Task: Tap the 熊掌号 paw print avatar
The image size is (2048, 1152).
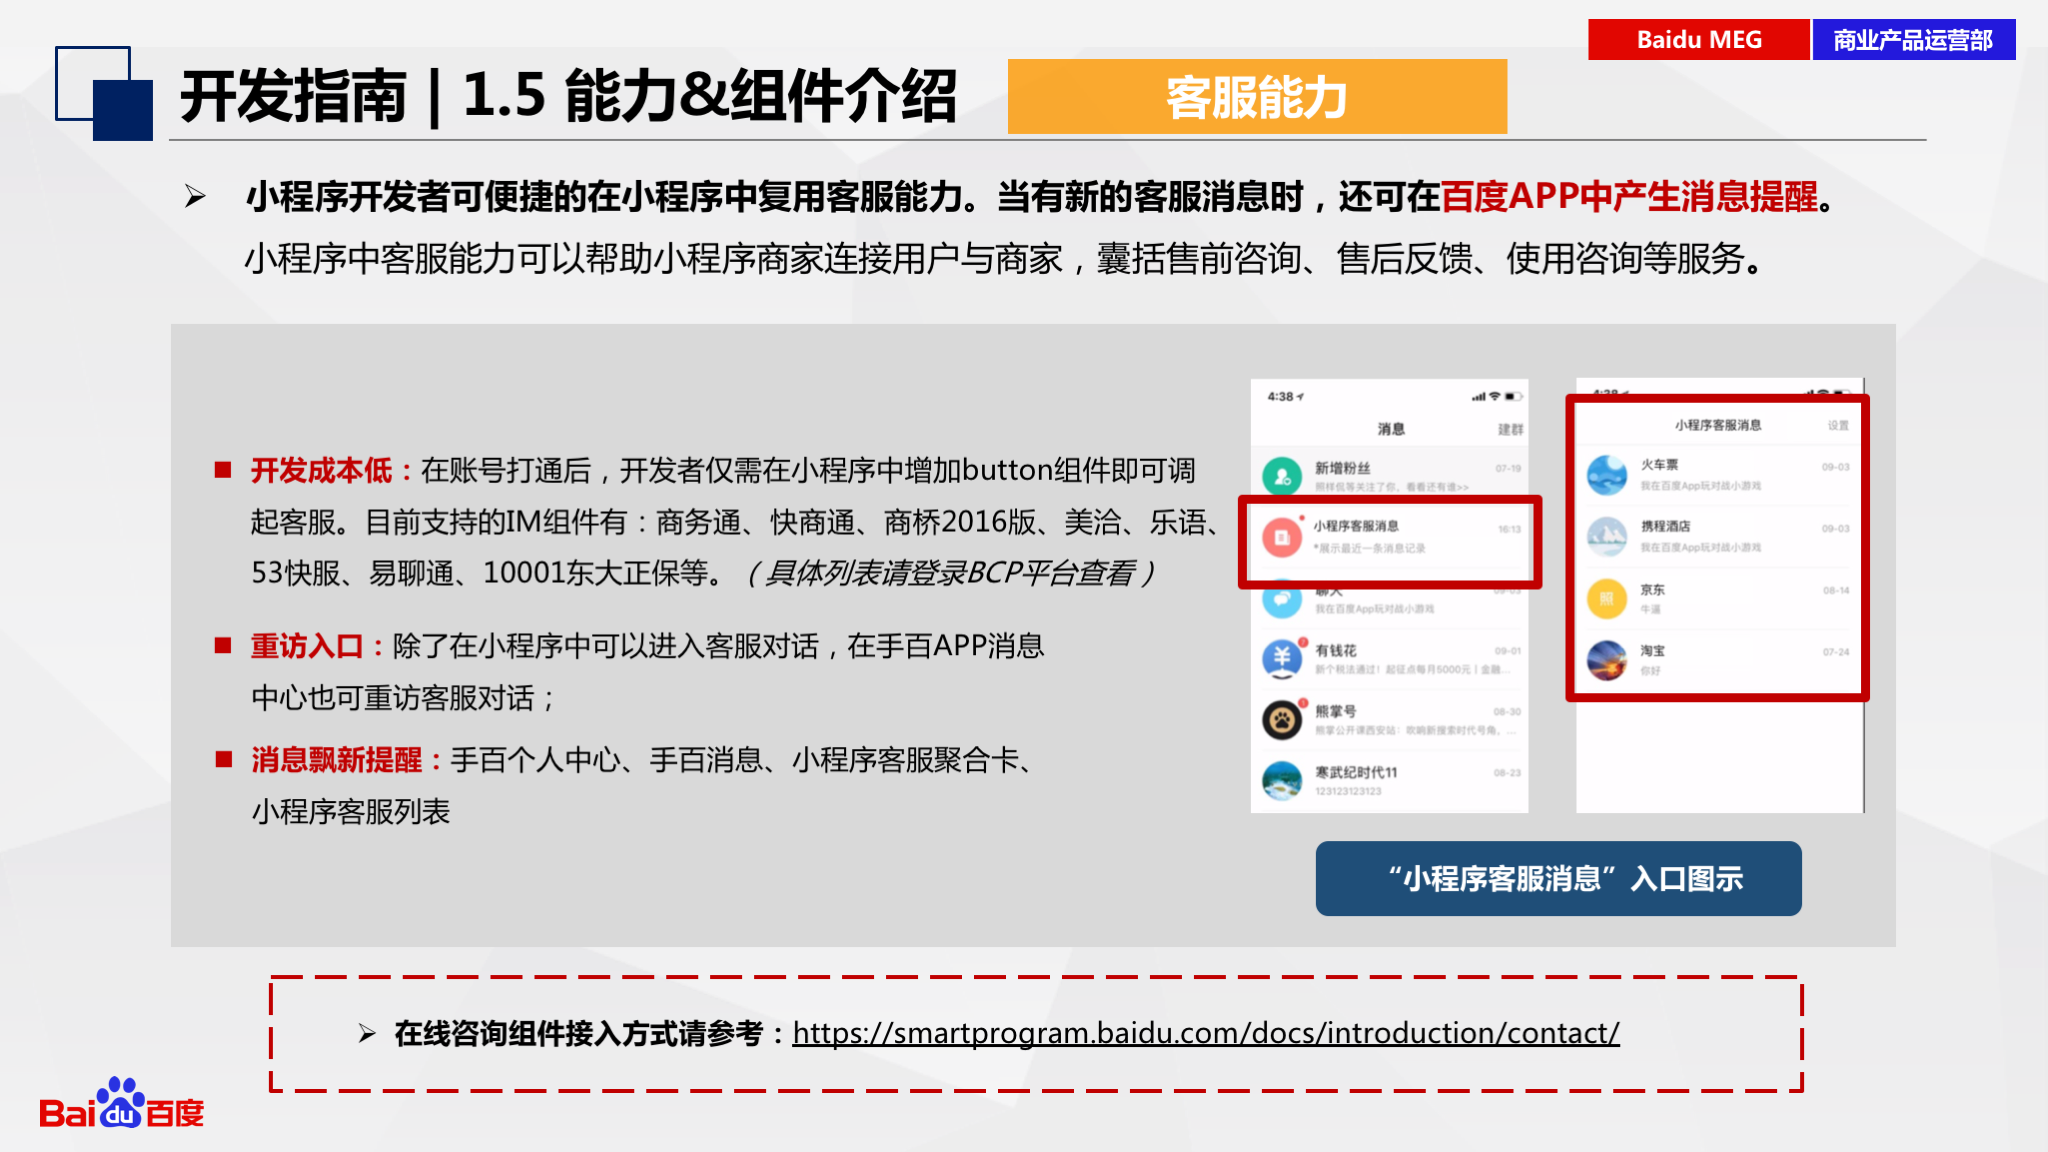Action: (1282, 719)
